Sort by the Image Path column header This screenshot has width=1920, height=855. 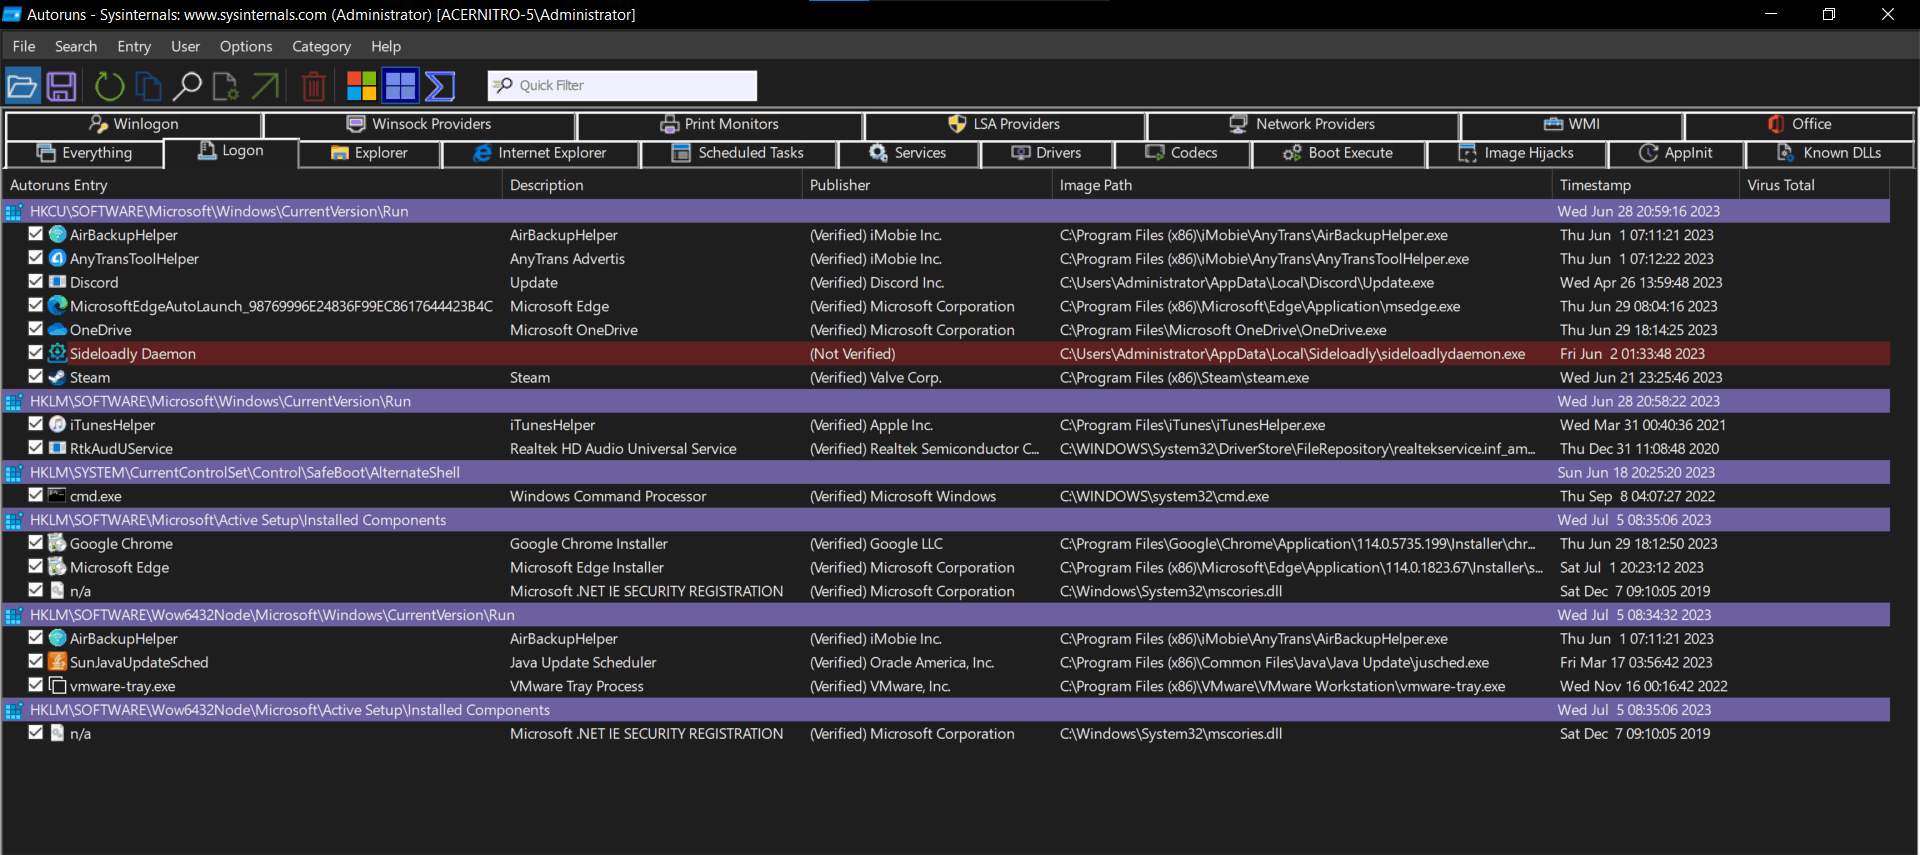point(1302,185)
